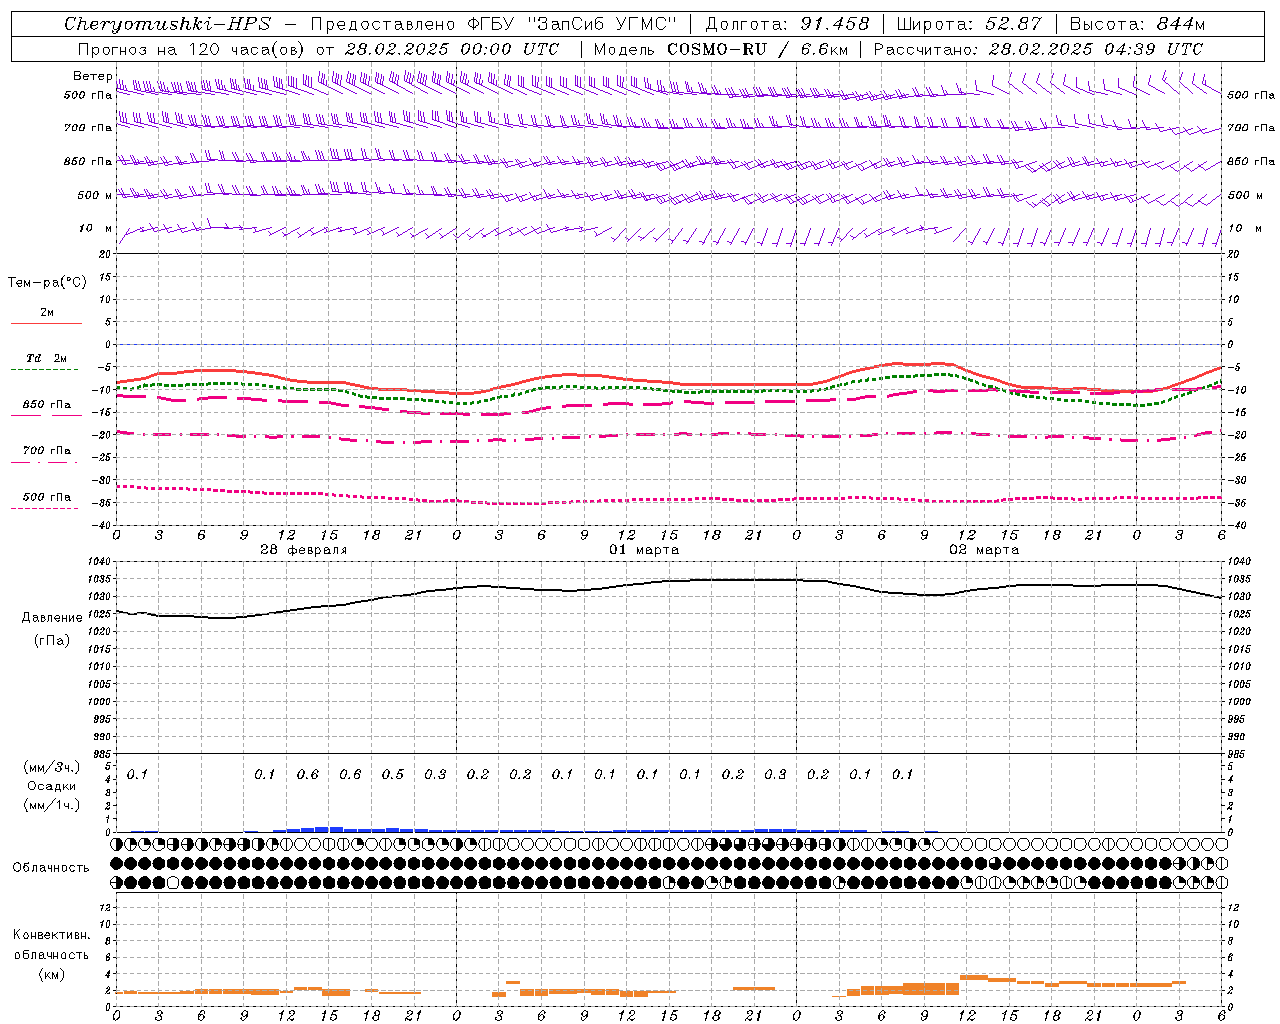The width and height of the screenshot is (1280, 1024).
Task: Click the Ветер wind panel label
Action: click(93, 76)
